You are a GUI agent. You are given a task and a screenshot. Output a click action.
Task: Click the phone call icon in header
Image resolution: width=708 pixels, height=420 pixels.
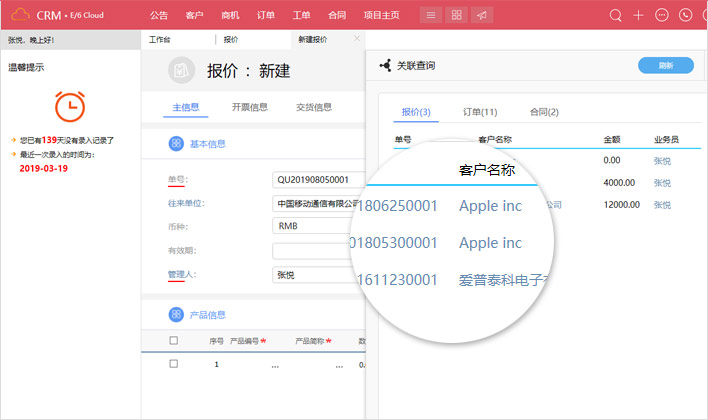tap(685, 15)
